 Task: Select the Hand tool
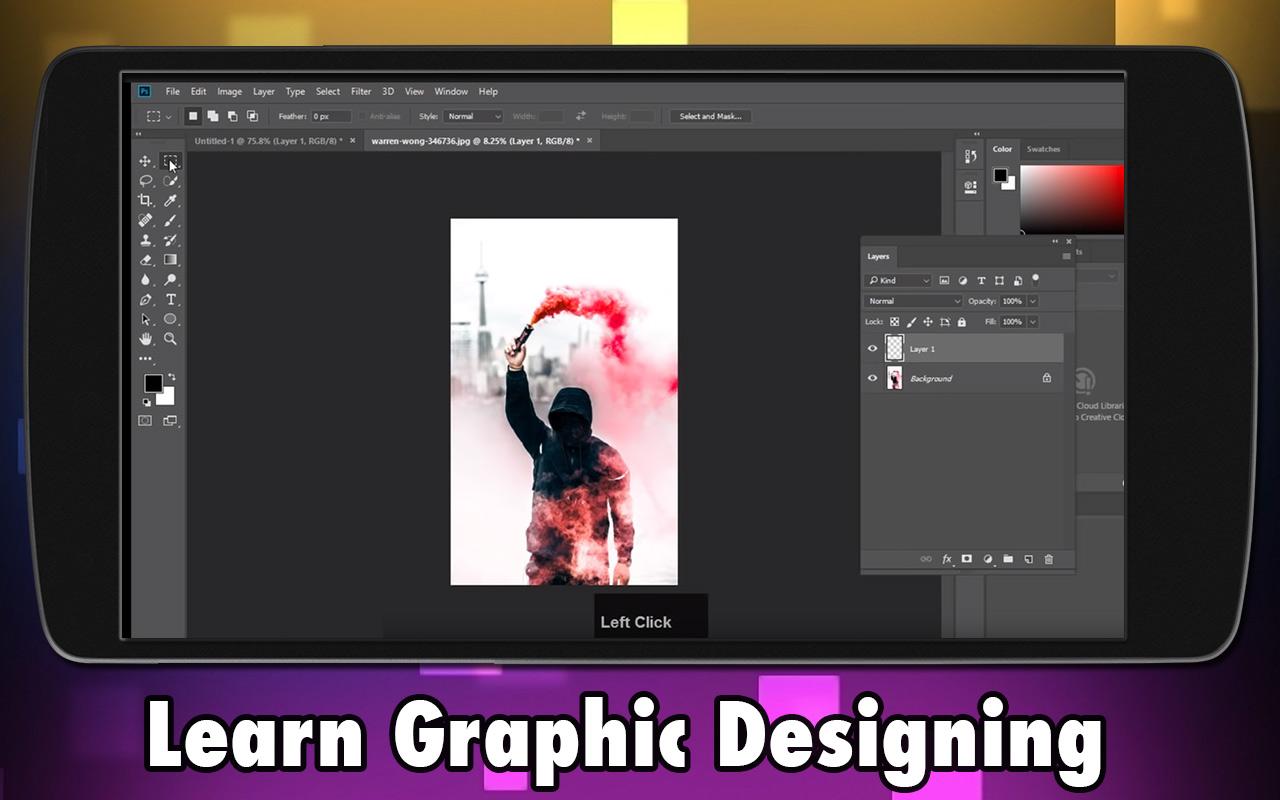click(x=145, y=339)
